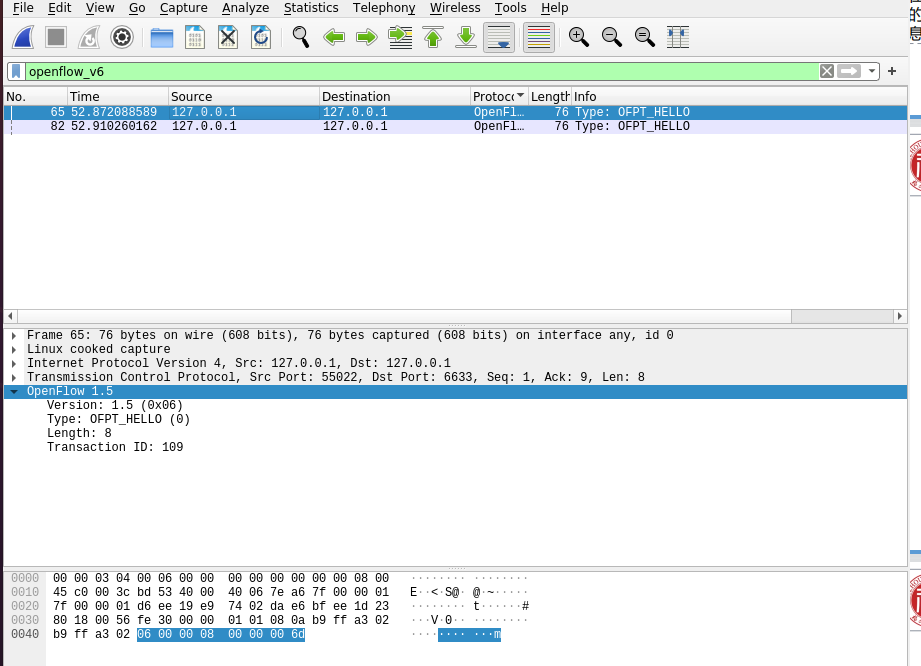
Task: Sort by Destination column header
Action: point(395,96)
